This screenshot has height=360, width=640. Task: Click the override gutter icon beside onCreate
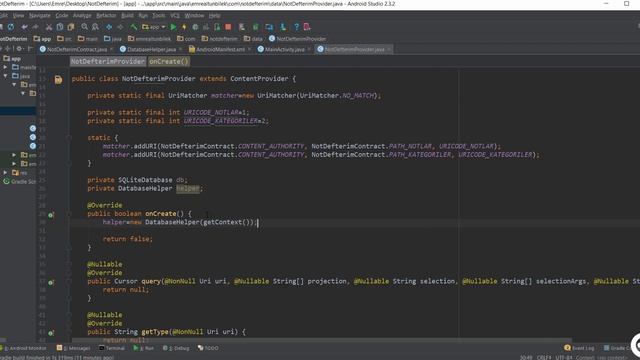pyautogui.click(x=51, y=215)
